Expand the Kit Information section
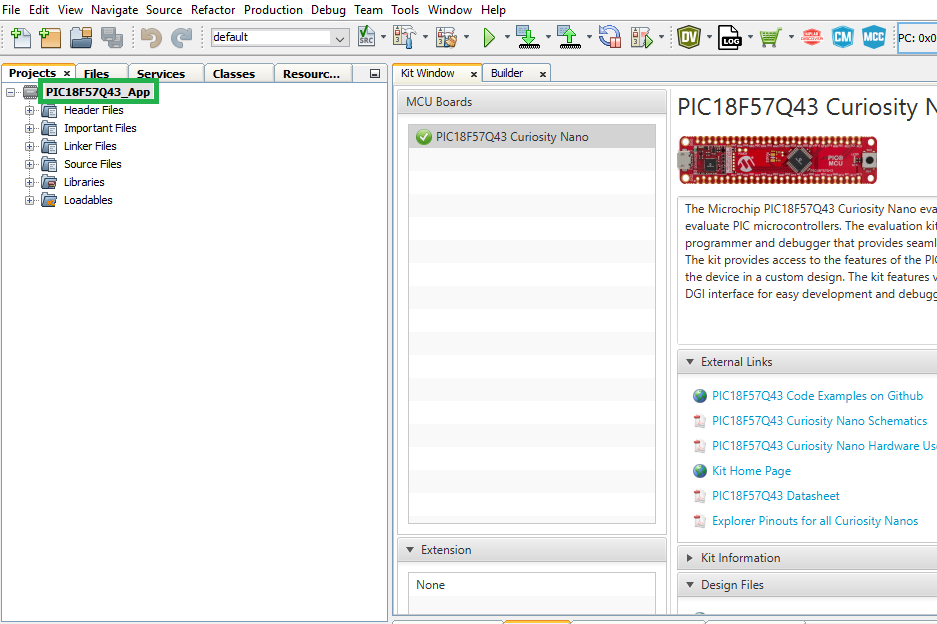937x624 pixels. 690,558
